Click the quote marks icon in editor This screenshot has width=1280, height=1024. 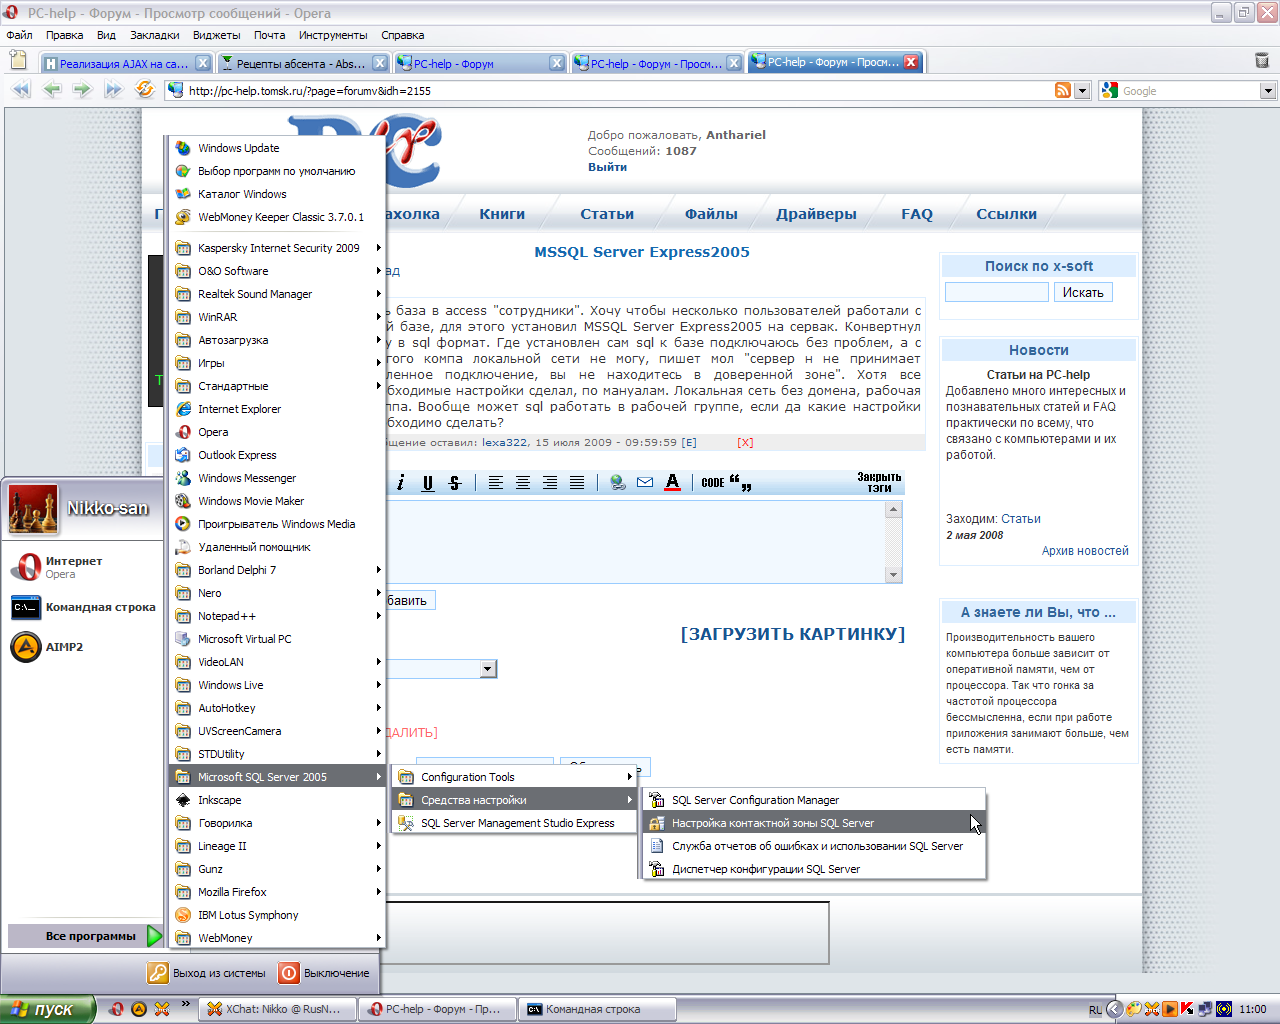pyautogui.click(x=740, y=483)
